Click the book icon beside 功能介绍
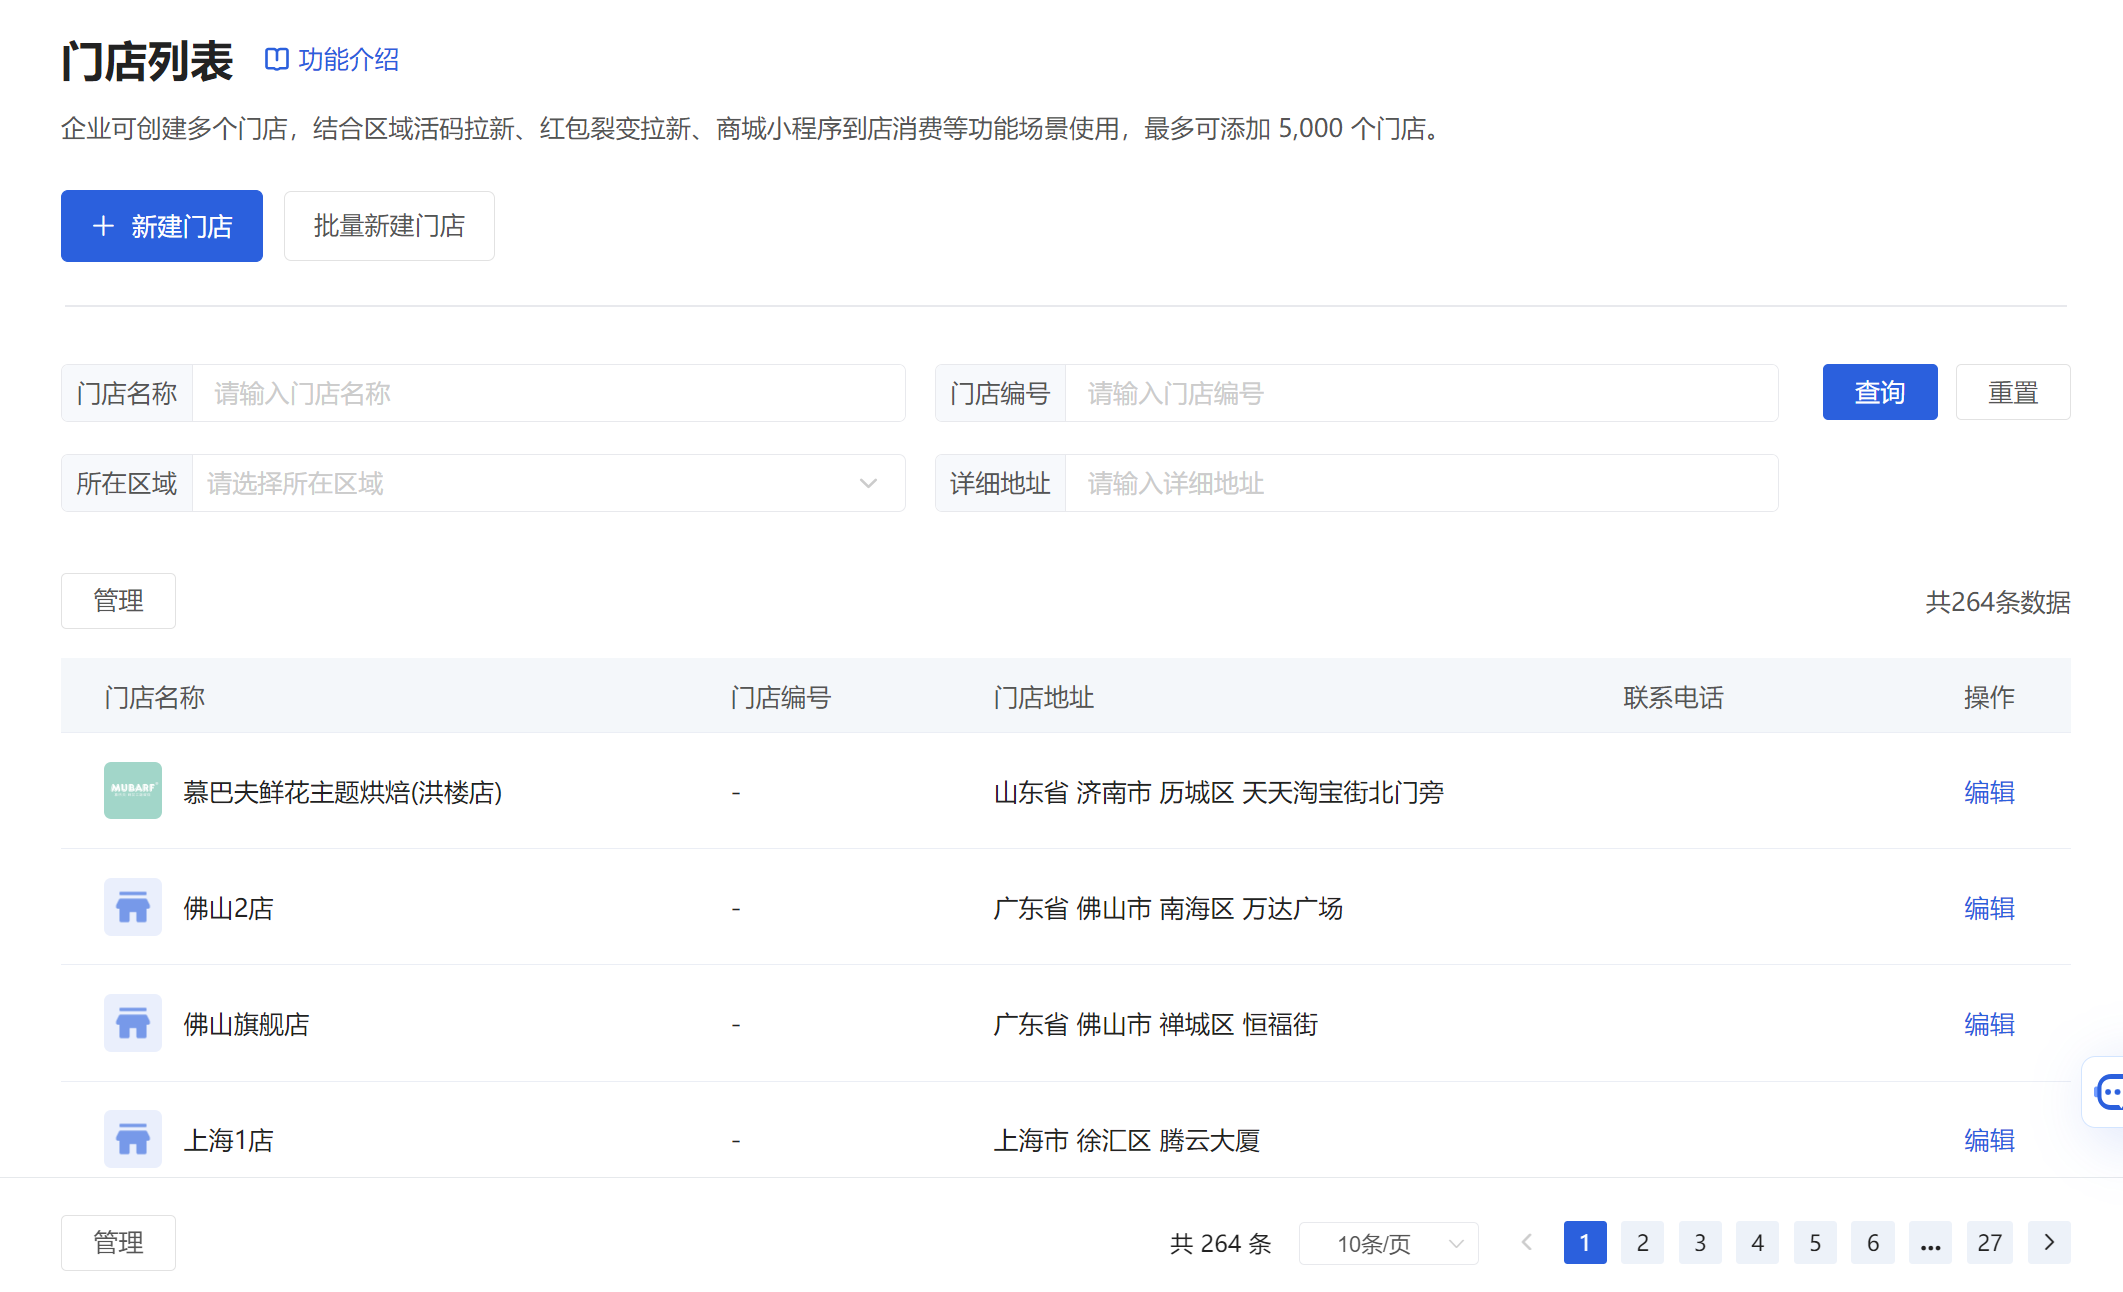The height and width of the screenshot is (1292, 2123). click(x=276, y=59)
